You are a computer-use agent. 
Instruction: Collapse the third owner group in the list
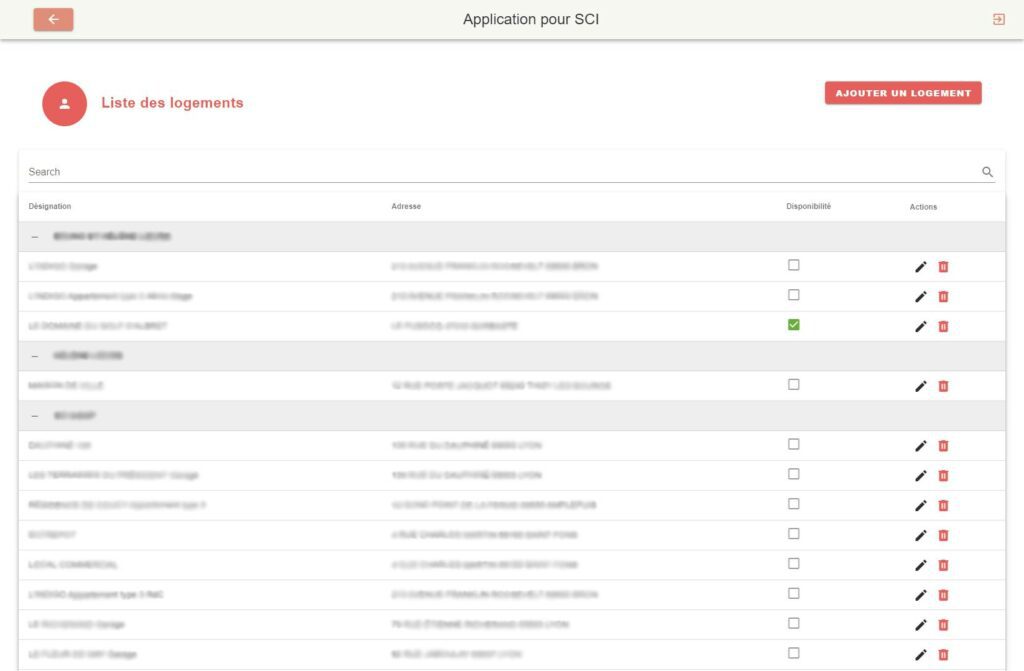35,415
